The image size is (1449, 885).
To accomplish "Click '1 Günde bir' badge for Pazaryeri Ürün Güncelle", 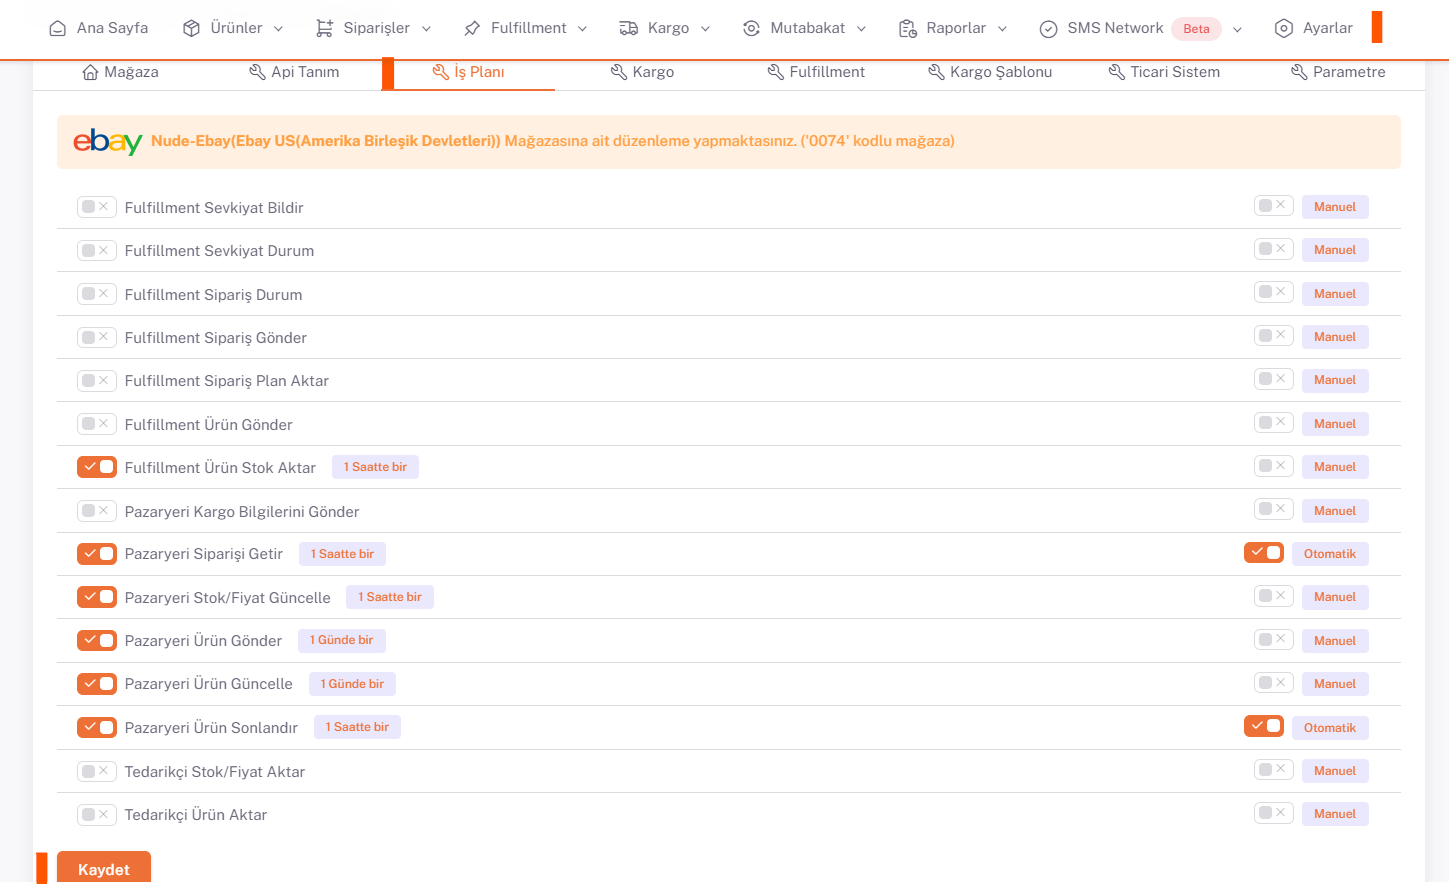I will point(352,684).
